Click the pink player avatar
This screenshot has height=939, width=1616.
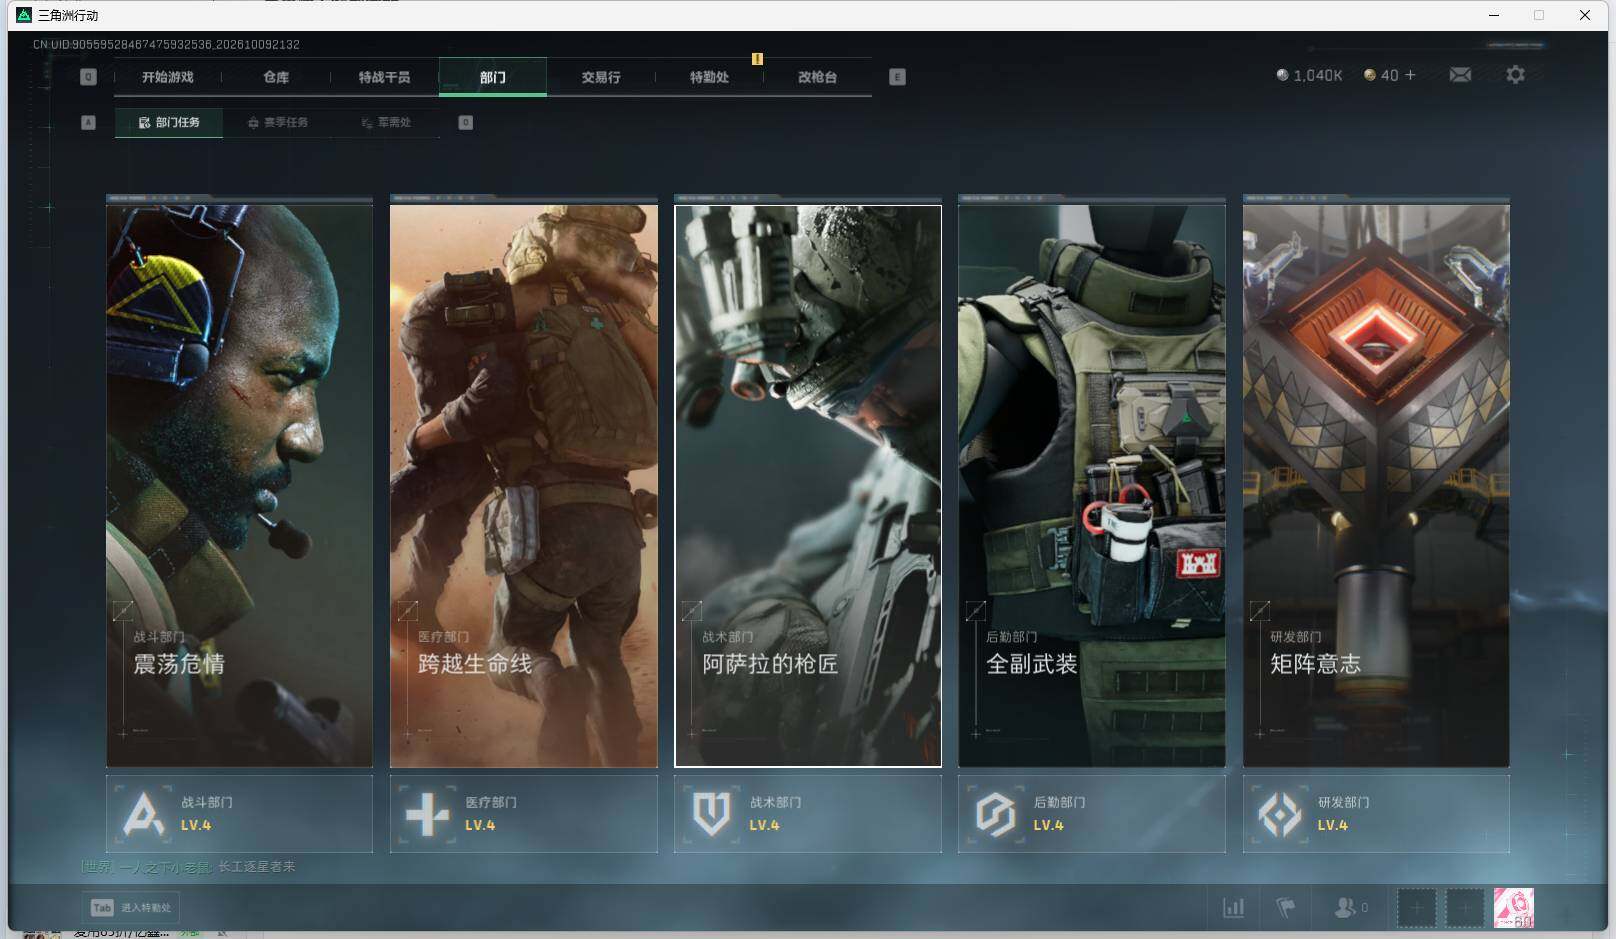point(1513,908)
